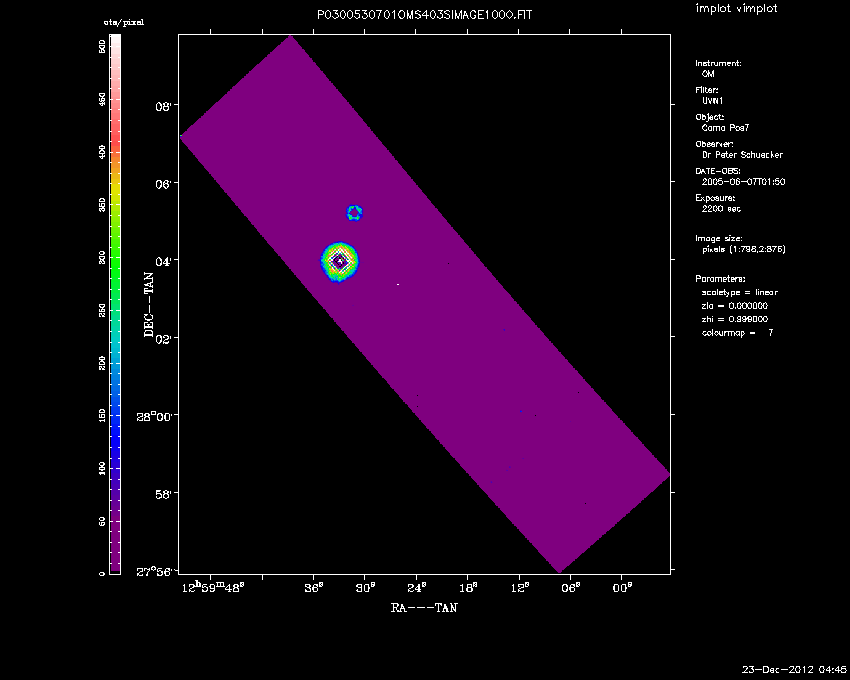
Task: Click the RA tick label 24s
Action: click(417, 588)
